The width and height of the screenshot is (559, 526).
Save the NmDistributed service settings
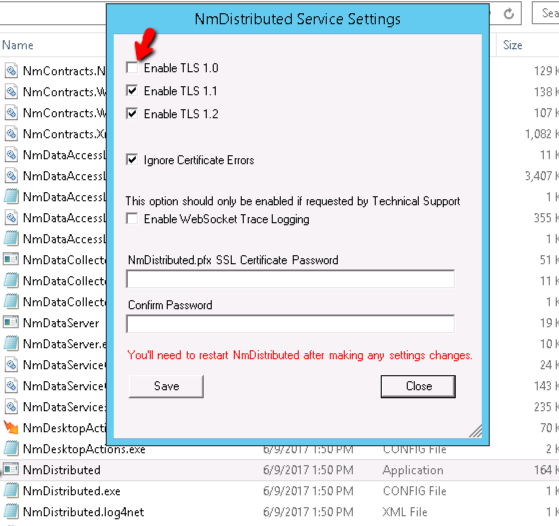coord(166,386)
